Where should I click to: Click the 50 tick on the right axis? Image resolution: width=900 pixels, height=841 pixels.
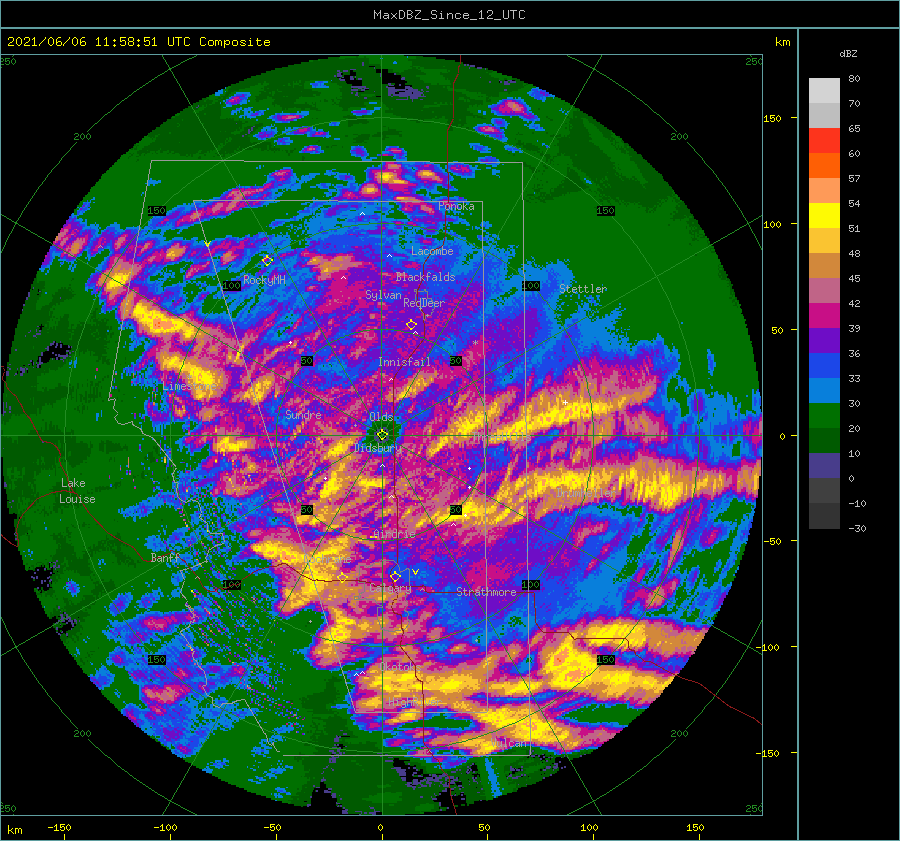tap(777, 330)
